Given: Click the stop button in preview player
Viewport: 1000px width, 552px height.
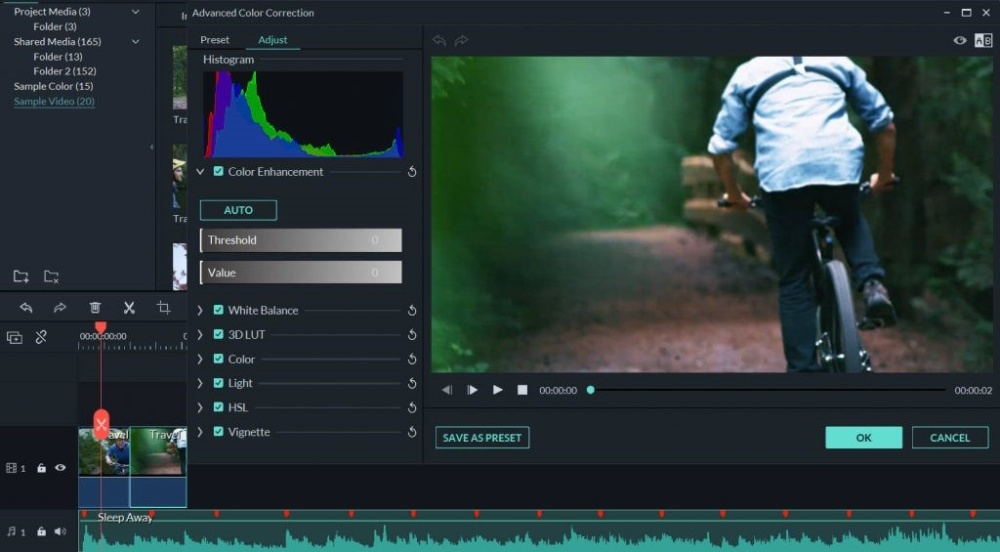Looking at the screenshot, I should tap(522, 390).
